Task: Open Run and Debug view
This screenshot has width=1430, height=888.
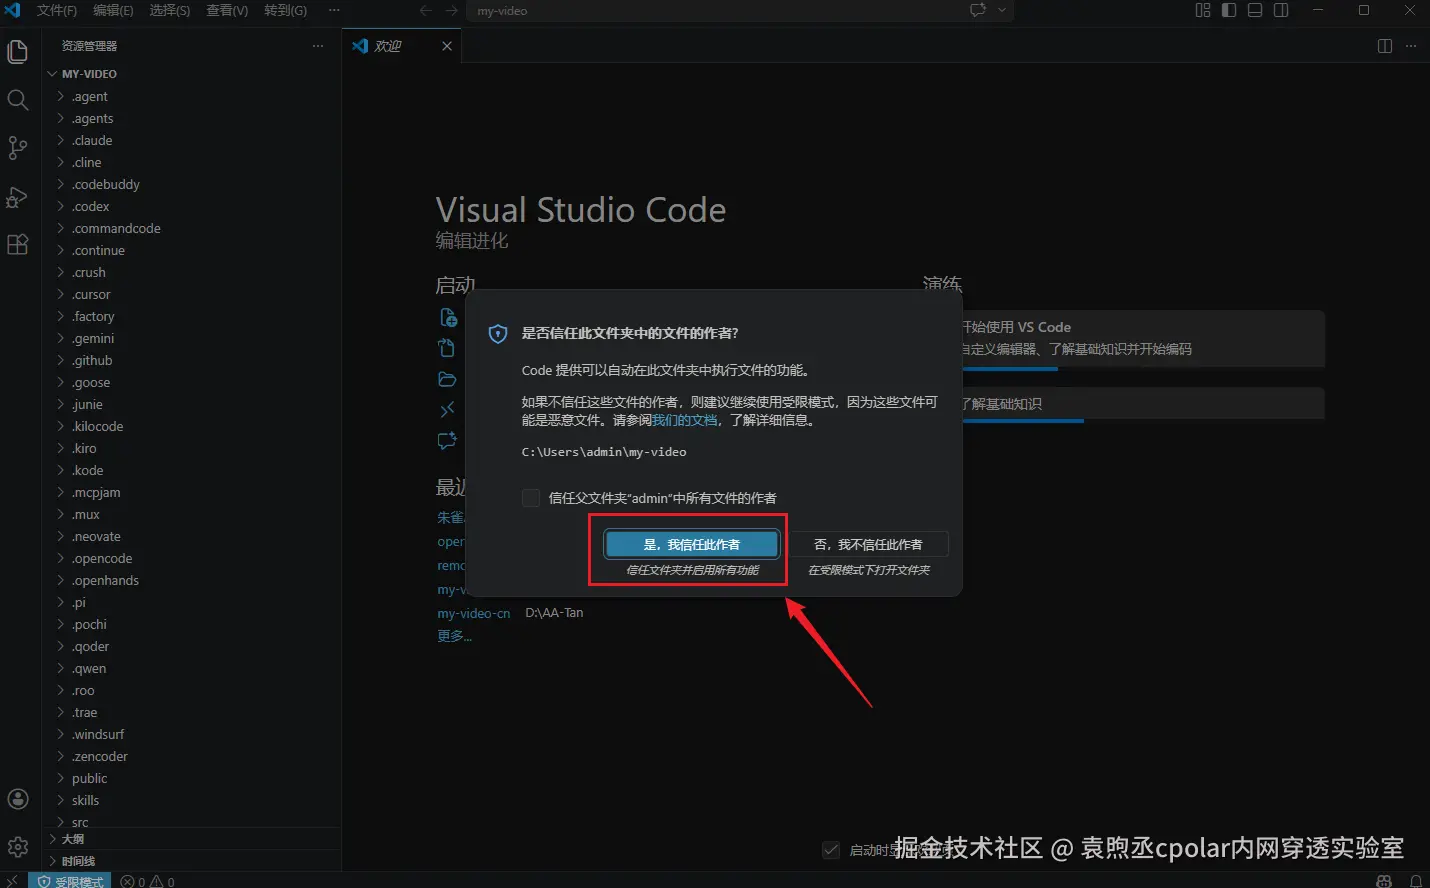Action: (18, 197)
